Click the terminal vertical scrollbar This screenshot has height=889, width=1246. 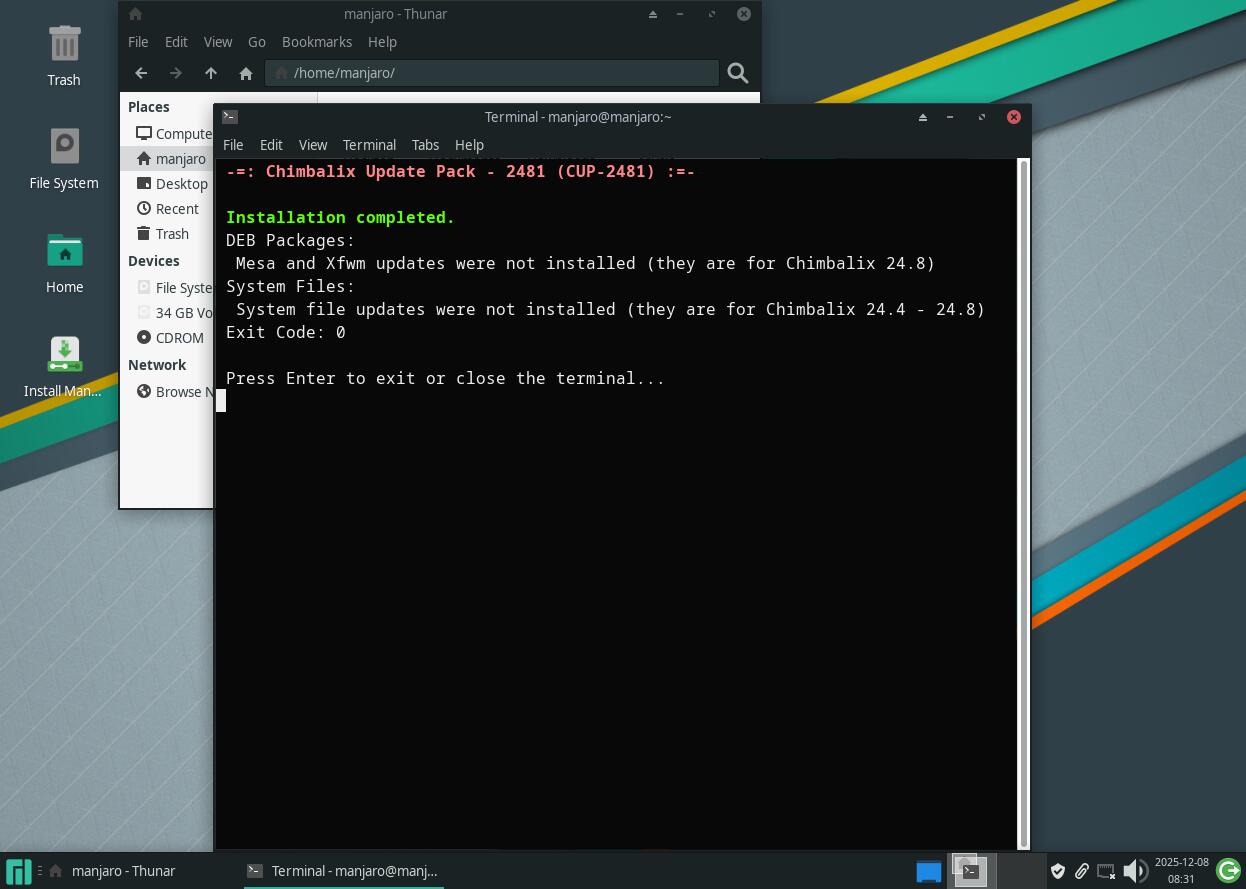[1023, 503]
